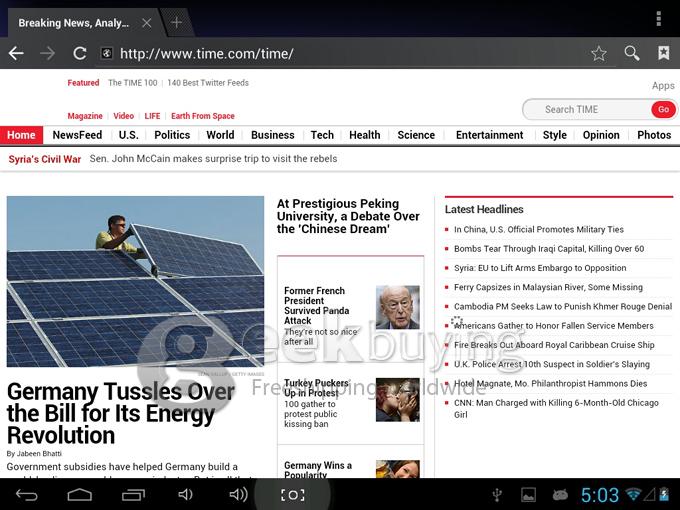Tap the USB connection status icon
The image size is (680, 510).
click(497, 495)
